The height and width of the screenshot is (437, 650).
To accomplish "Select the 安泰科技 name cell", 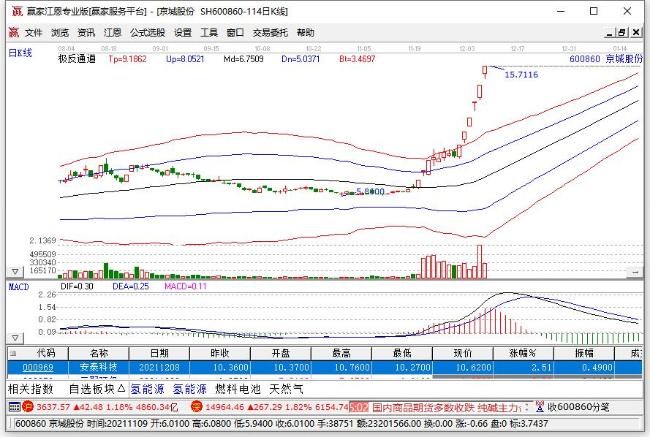I will [99, 367].
